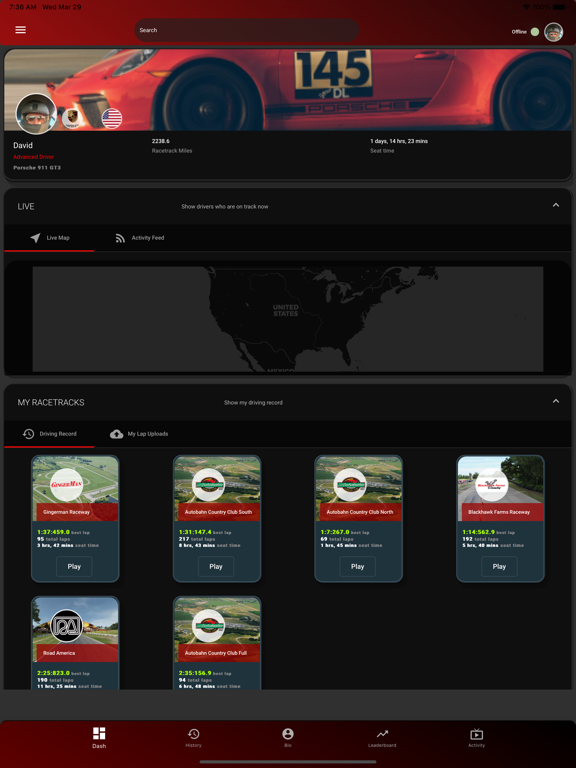Screen dimensions: 576x768
Task: Collapse the MY RACETRACKS section
Action: coord(555,401)
